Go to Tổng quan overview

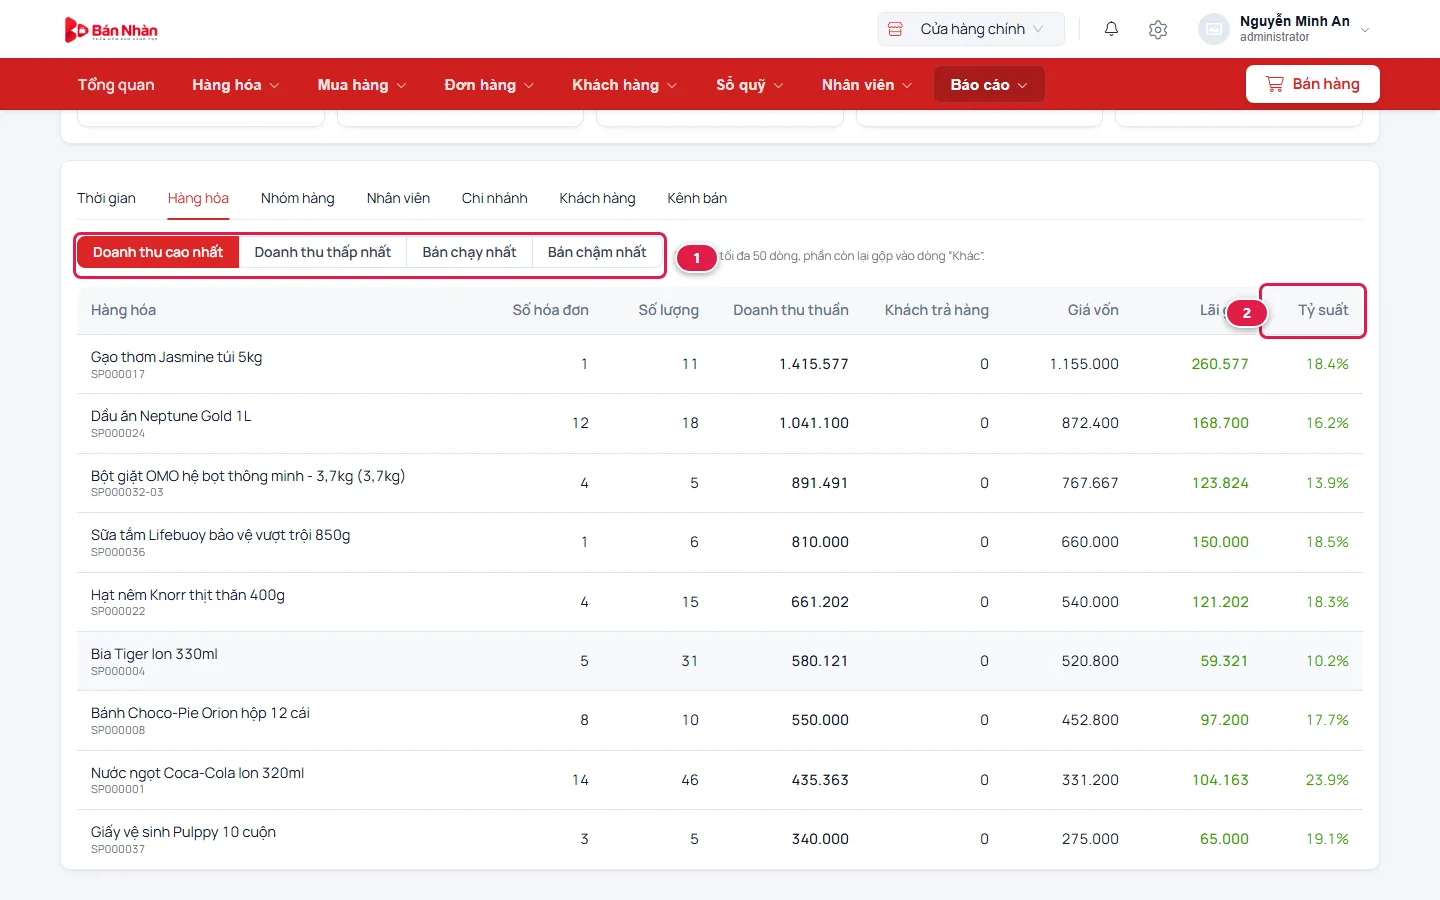click(116, 85)
